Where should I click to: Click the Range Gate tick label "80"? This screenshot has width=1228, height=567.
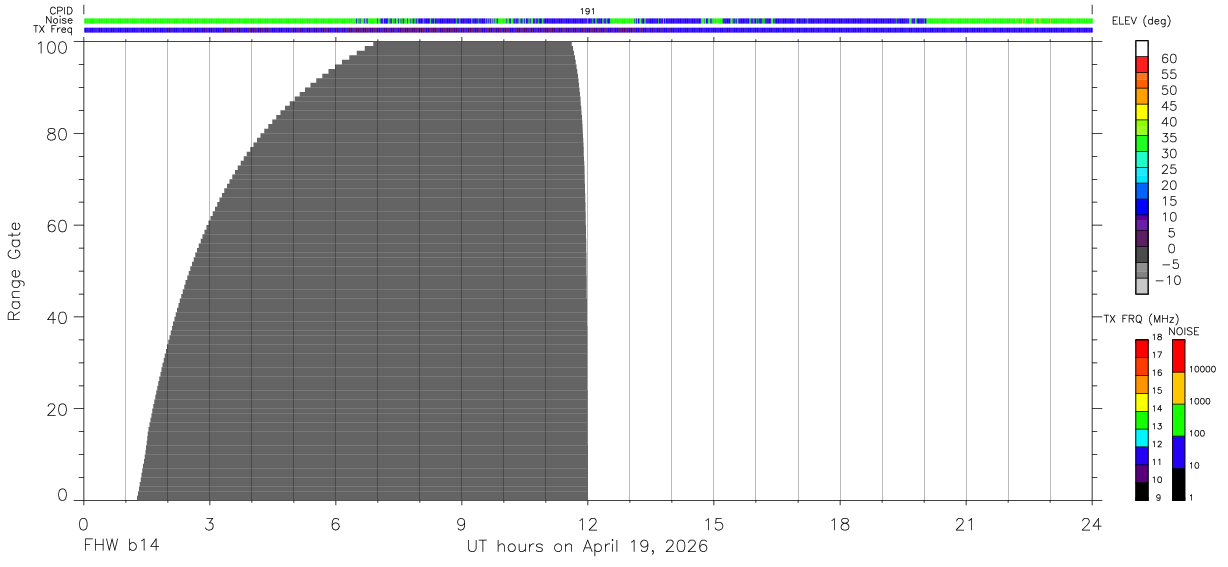tap(57, 134)
